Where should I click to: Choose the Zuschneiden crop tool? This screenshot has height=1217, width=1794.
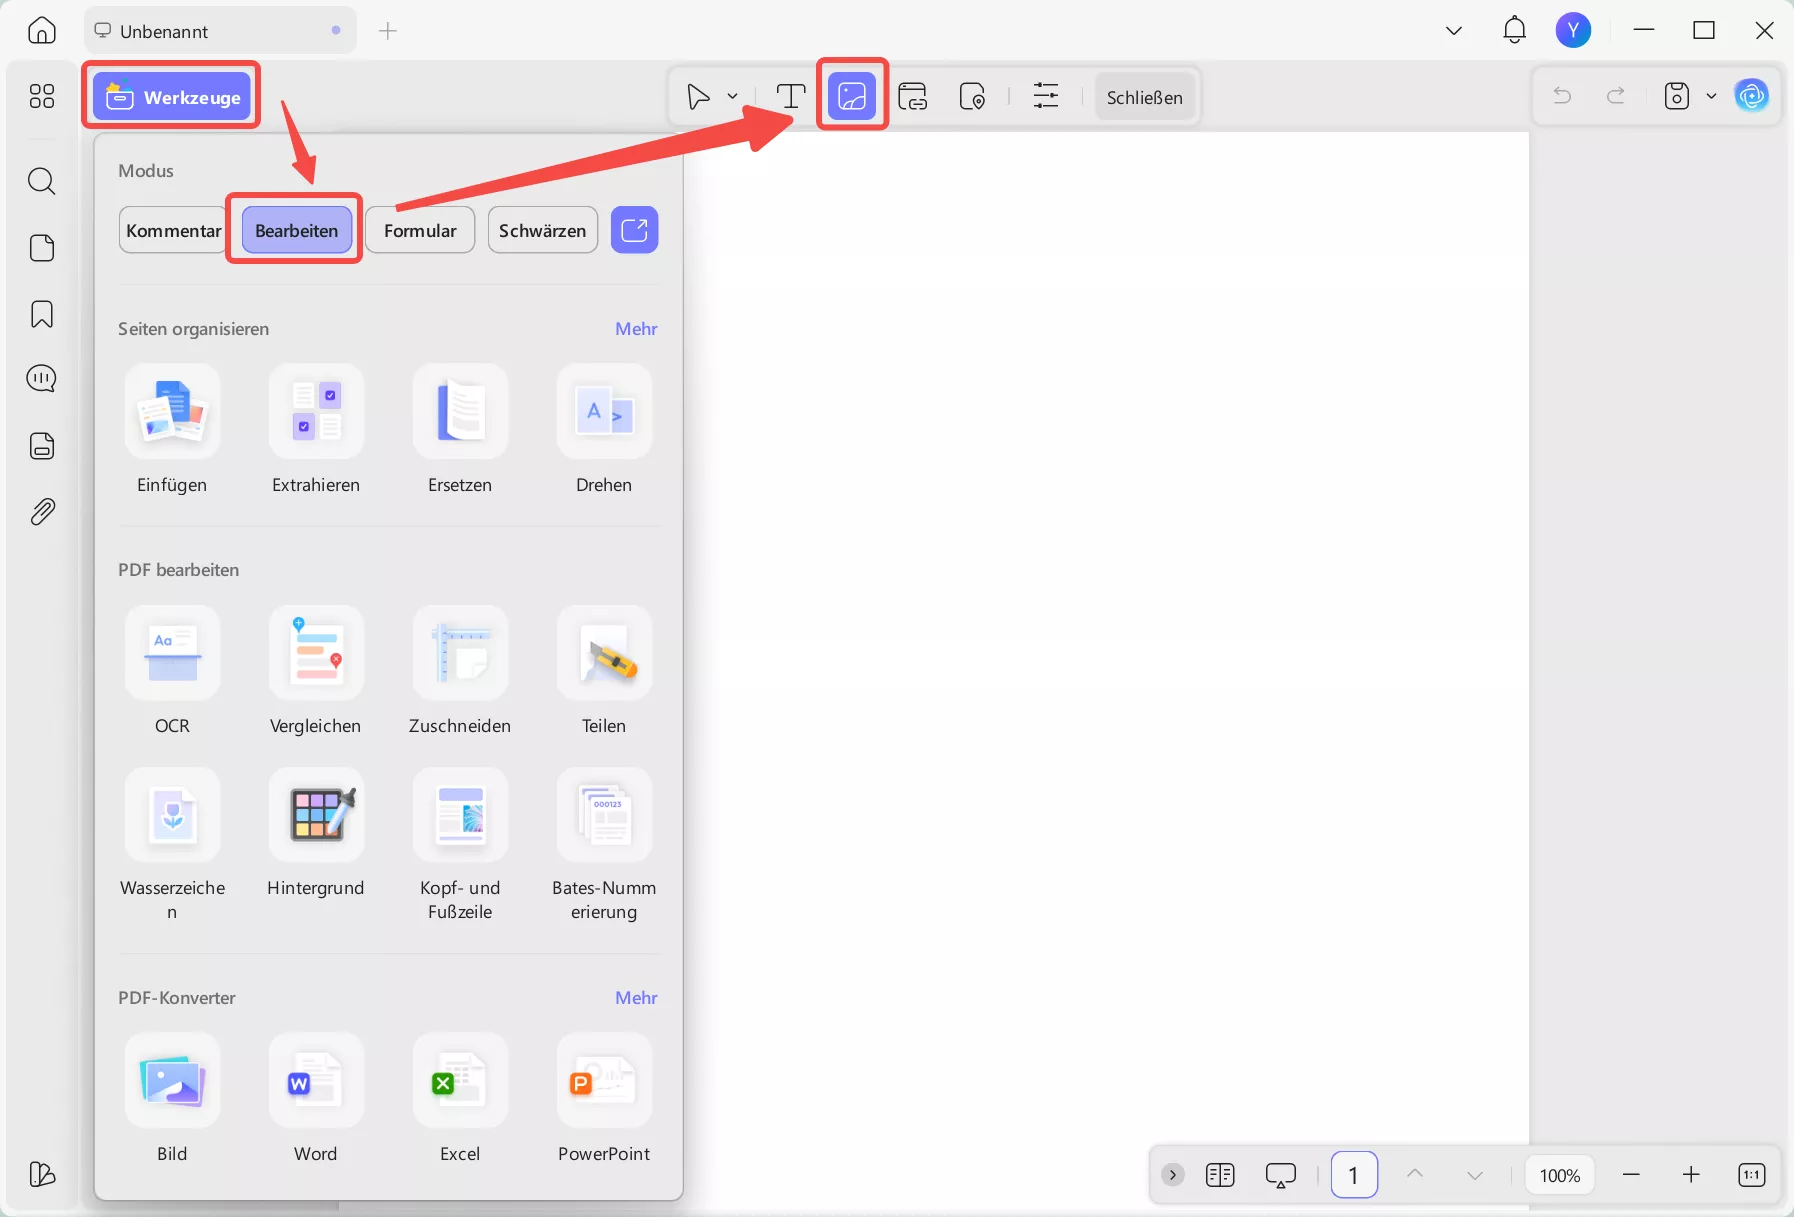[460, 653]
